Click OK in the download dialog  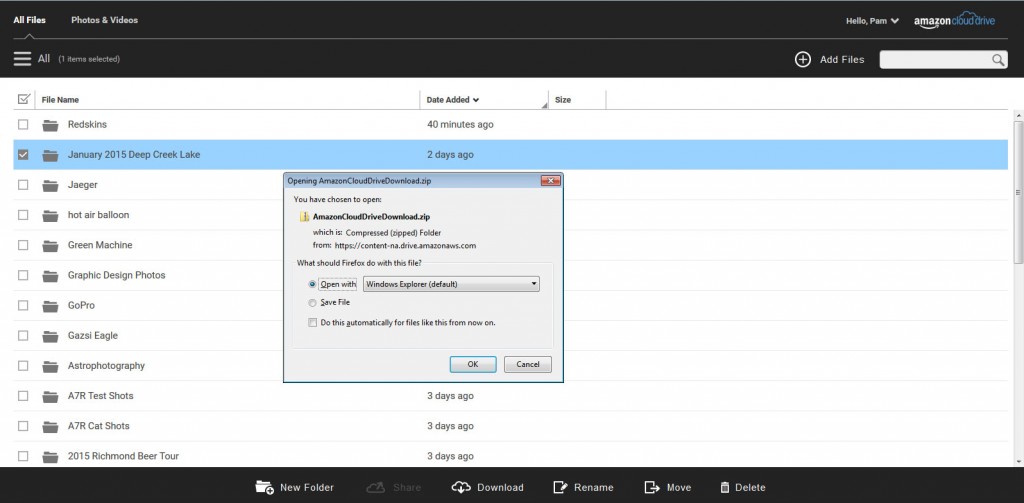click(x=473, y=365)
